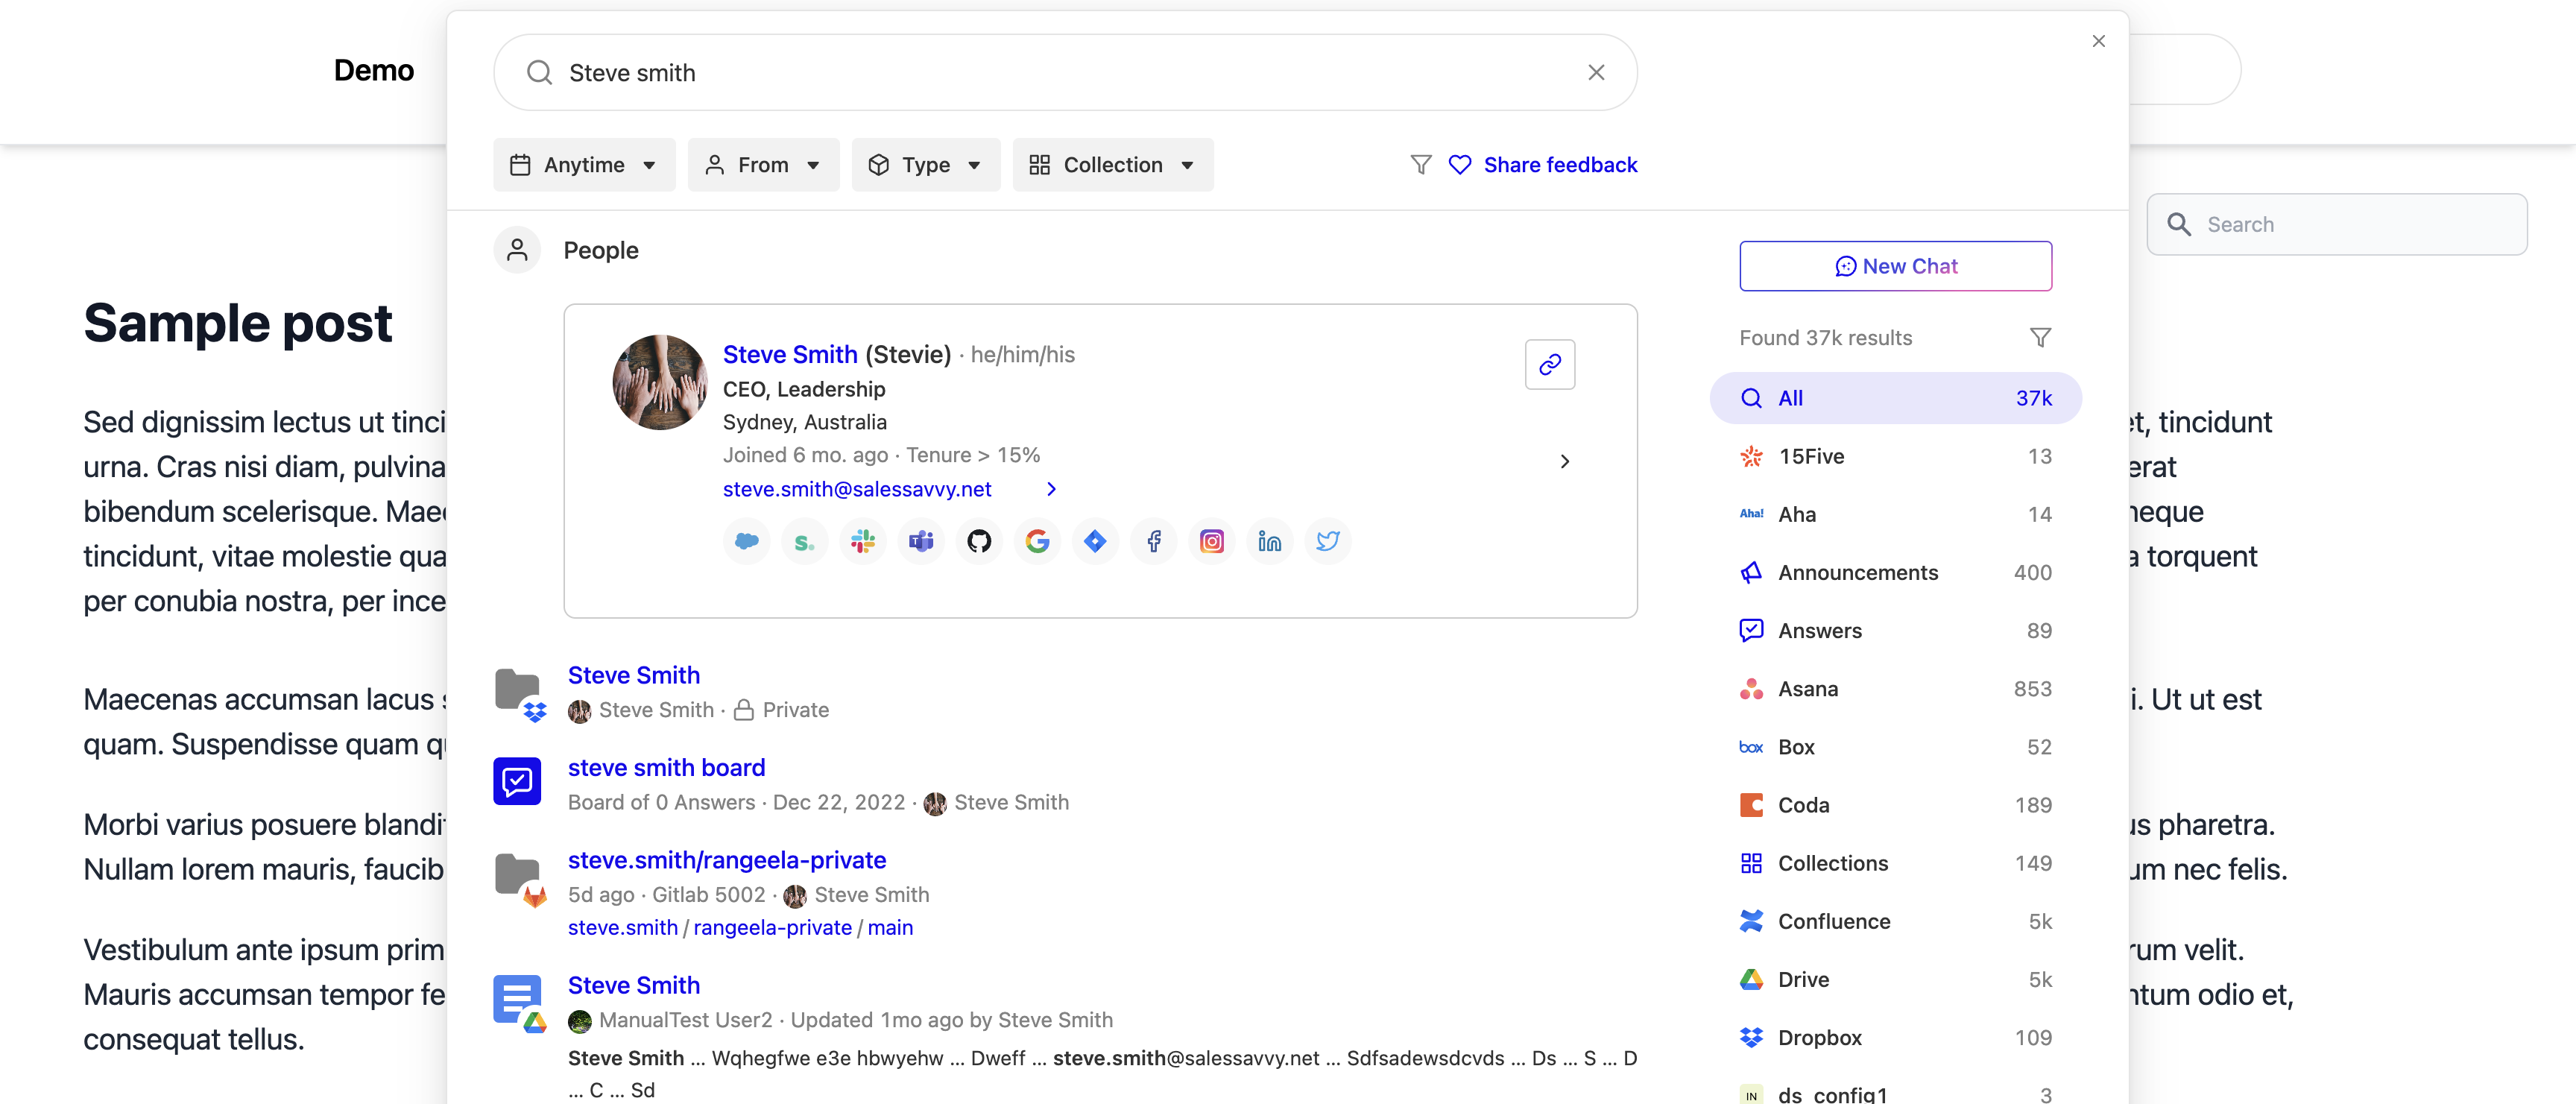This screenshot has width=2576, height=1104.
Task: Click the Microsoft Teams icon on profile
Action: coord(921,541)
